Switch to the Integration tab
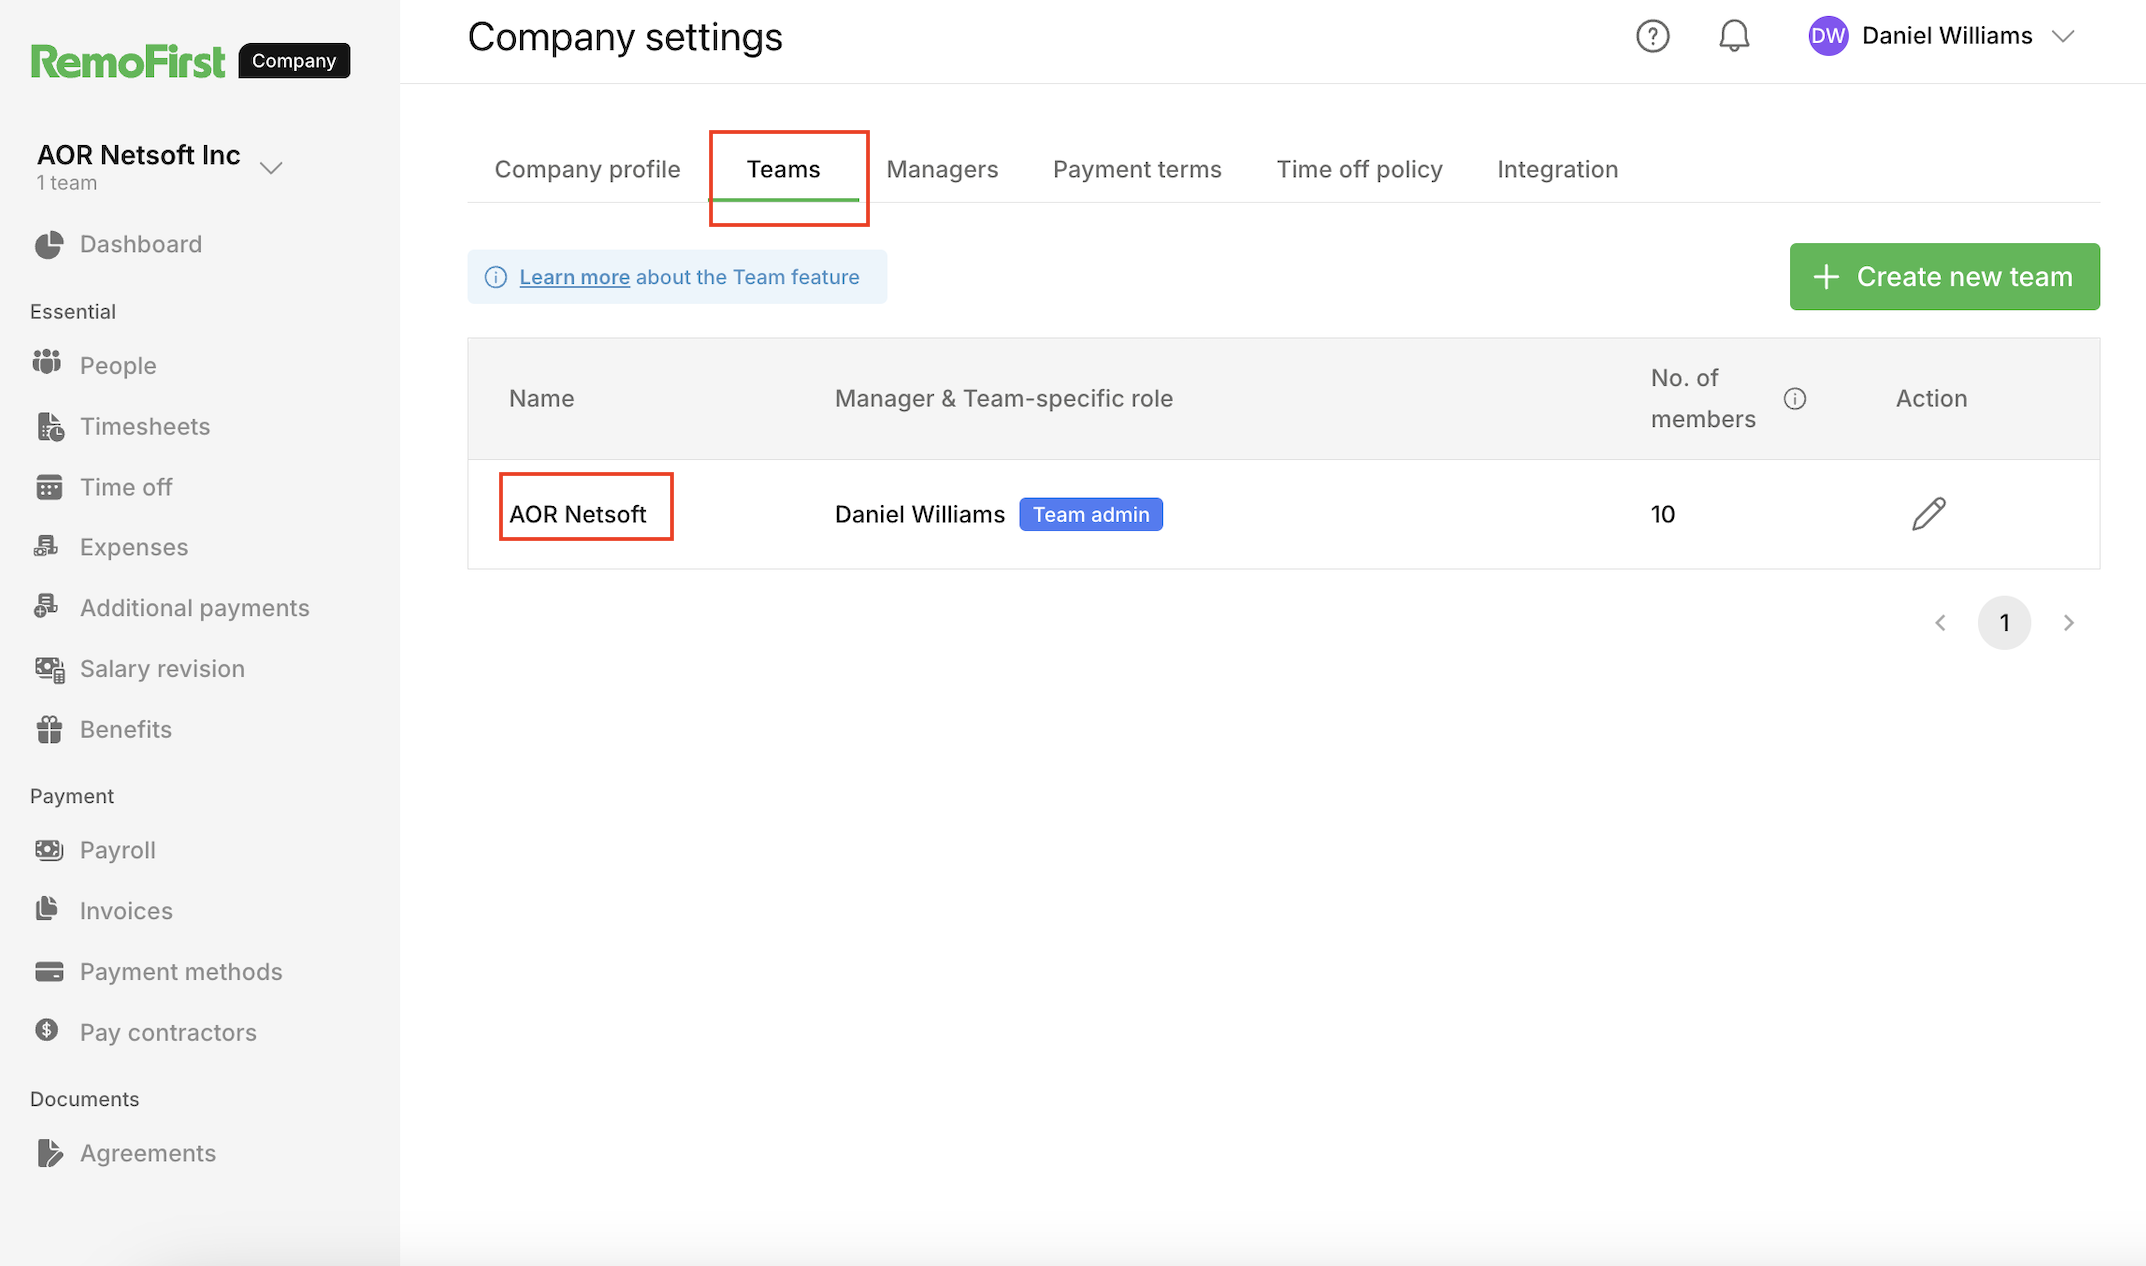The width and height of the screenshot is (2146, 1266). [1557, 169]
